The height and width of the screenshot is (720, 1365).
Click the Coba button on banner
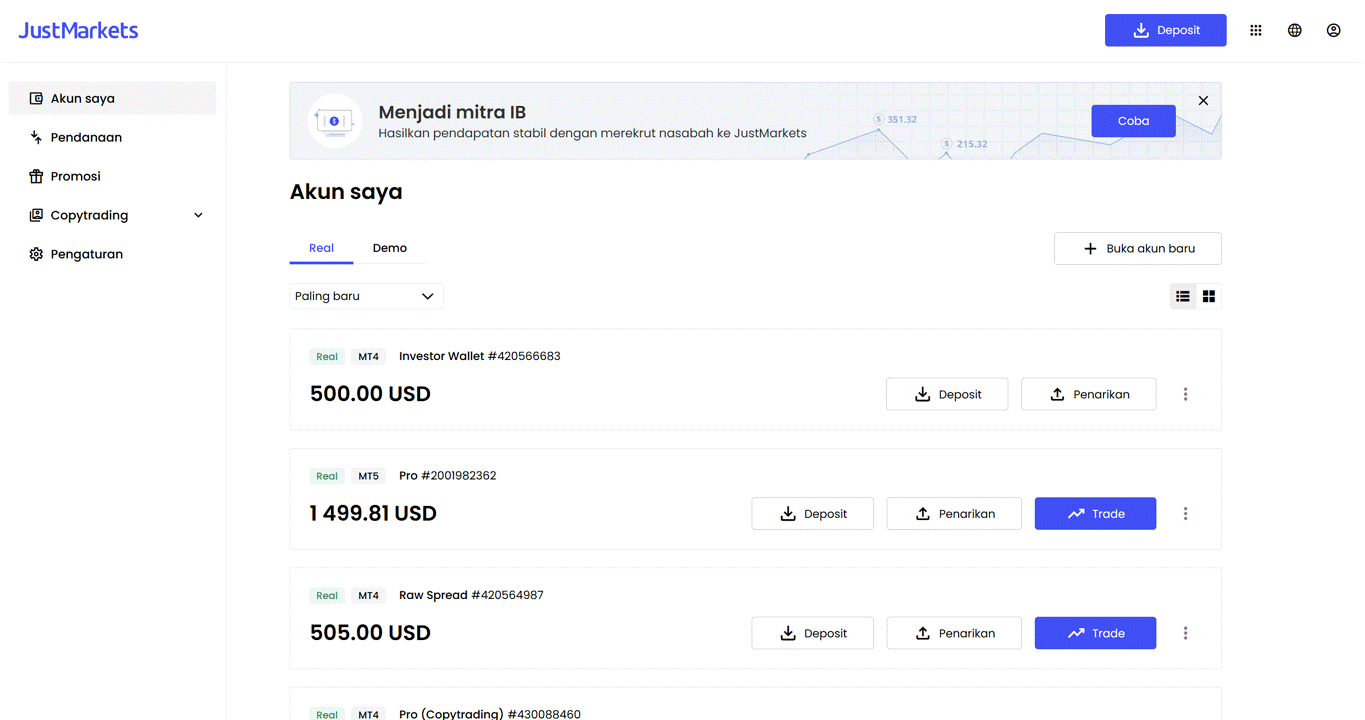1133,121
